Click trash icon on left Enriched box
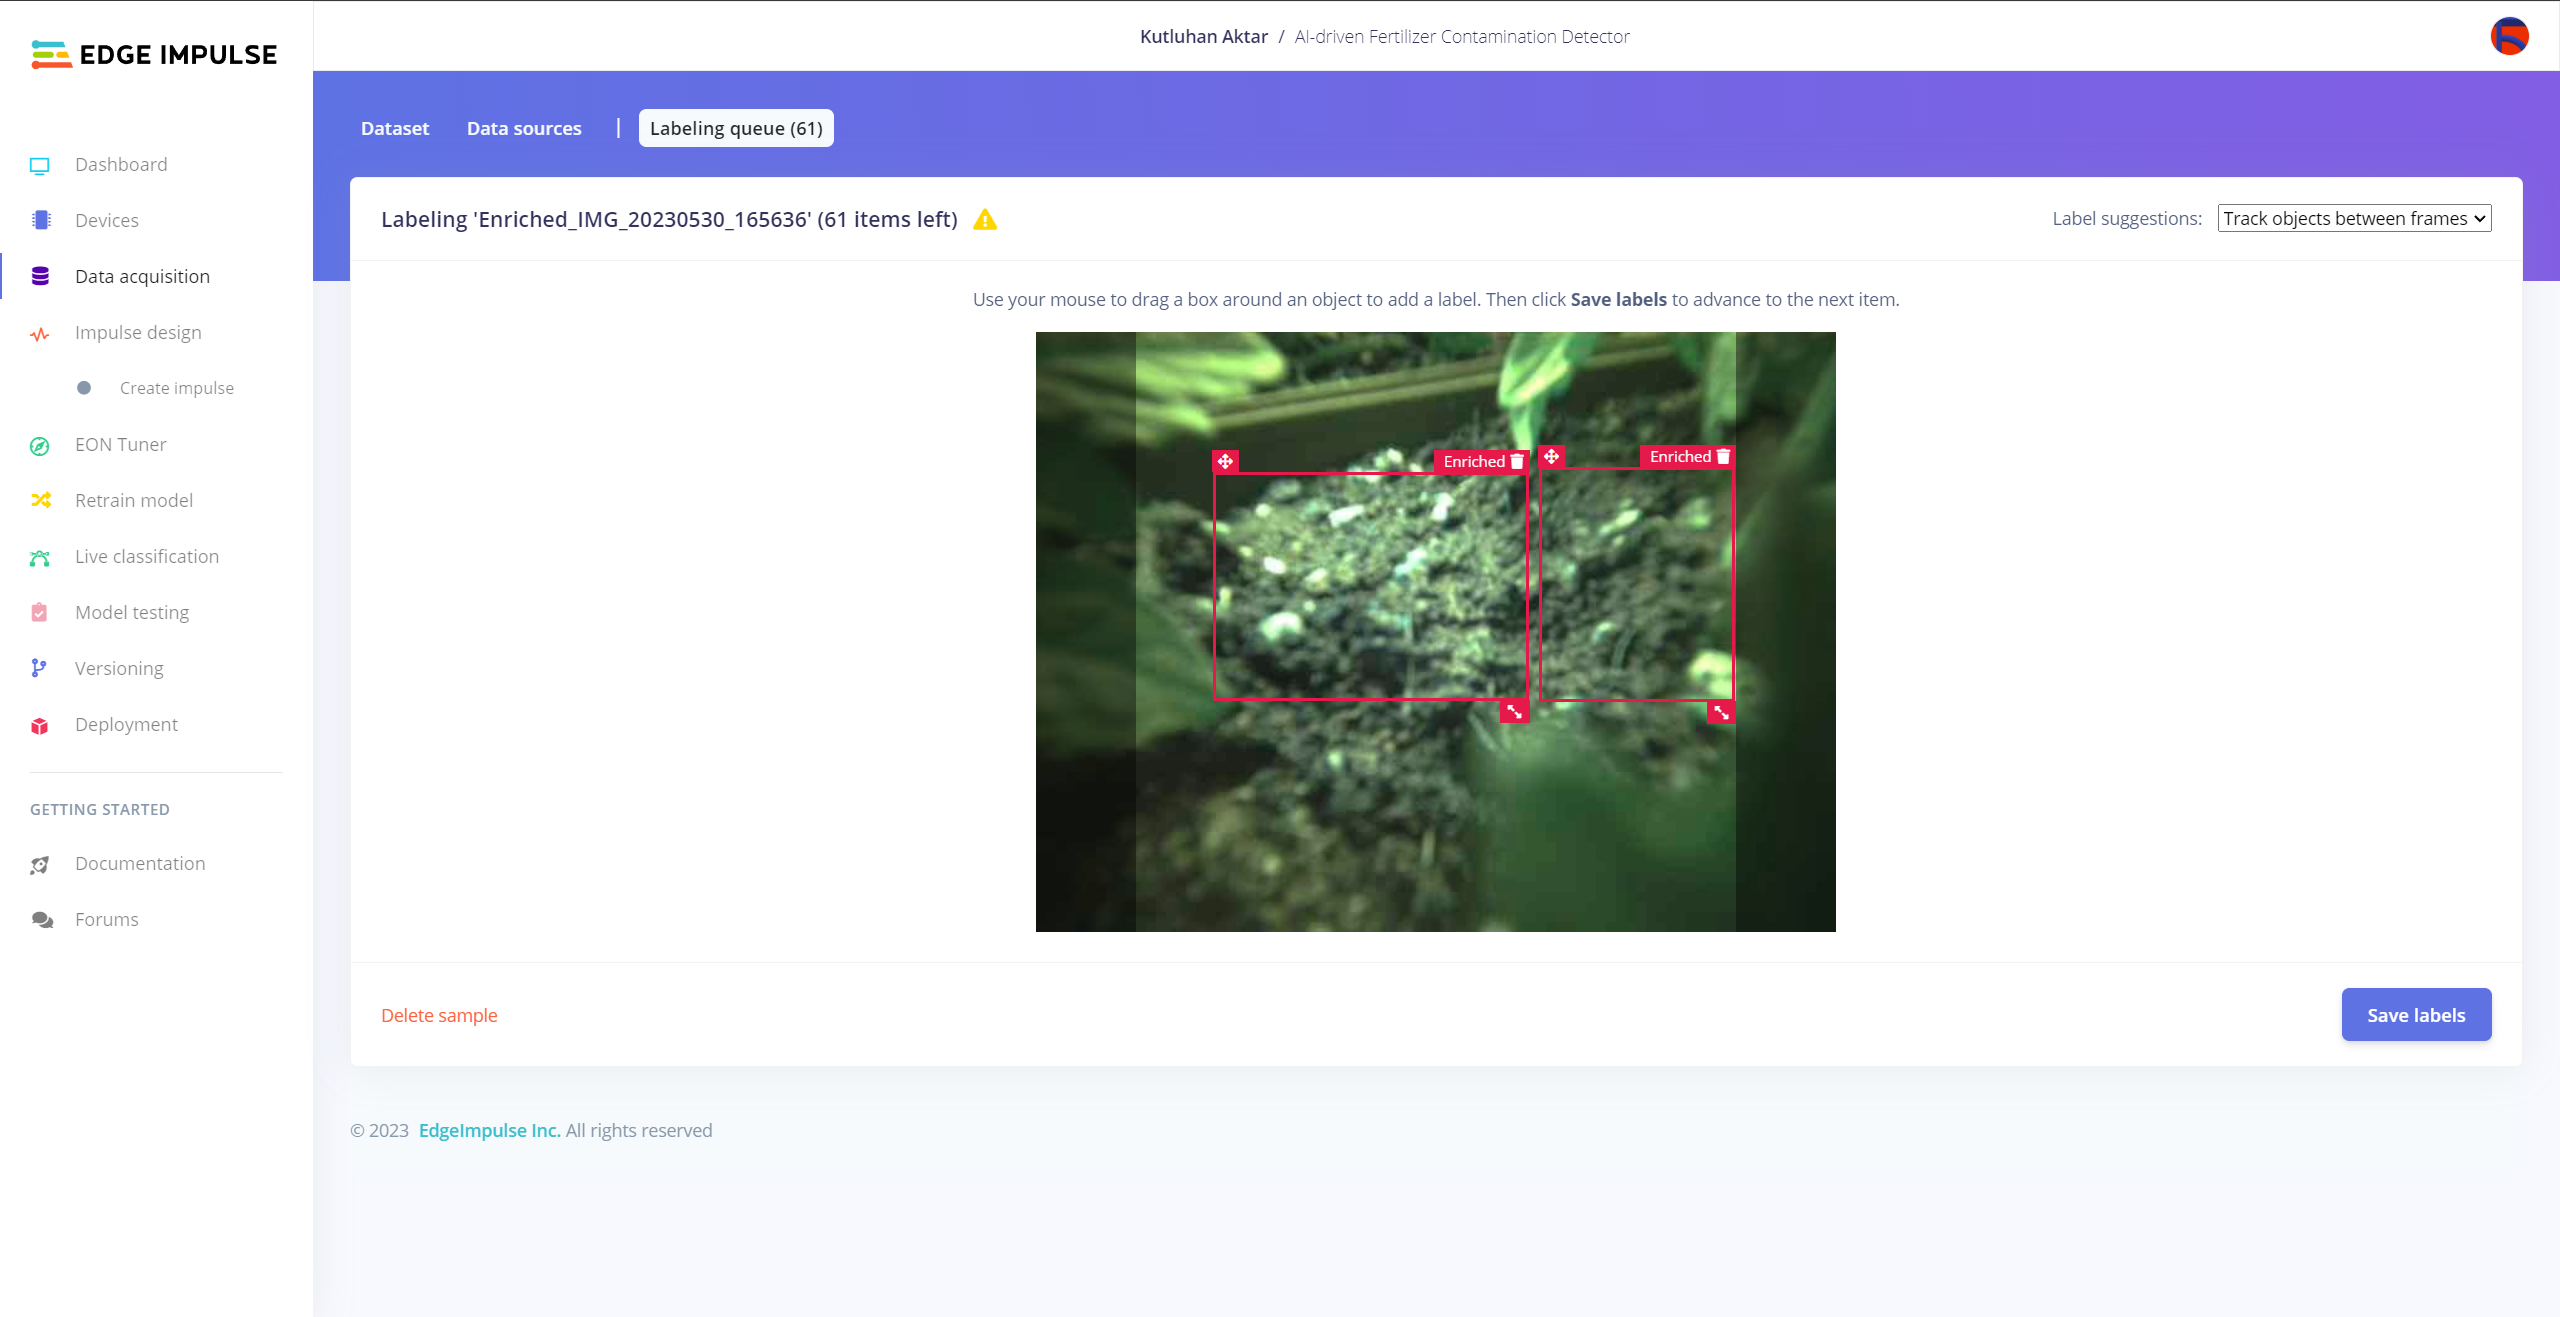This screenshot has height=1317, width=2560. (x=1517, y=461)
